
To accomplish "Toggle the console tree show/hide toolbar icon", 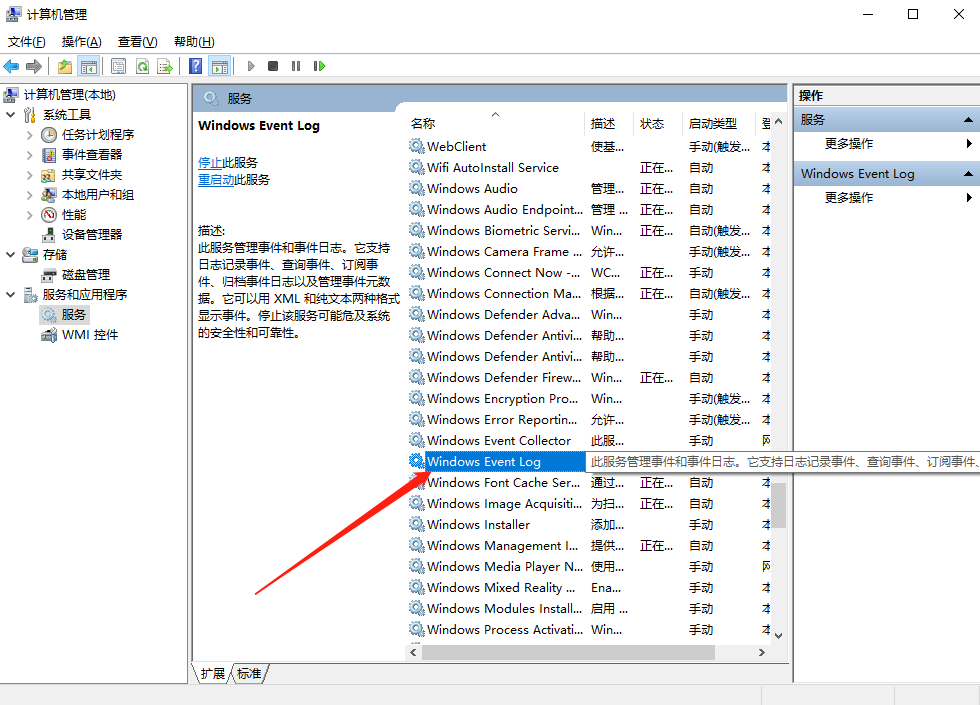I will pyautogui.click(x=88, y=66).
